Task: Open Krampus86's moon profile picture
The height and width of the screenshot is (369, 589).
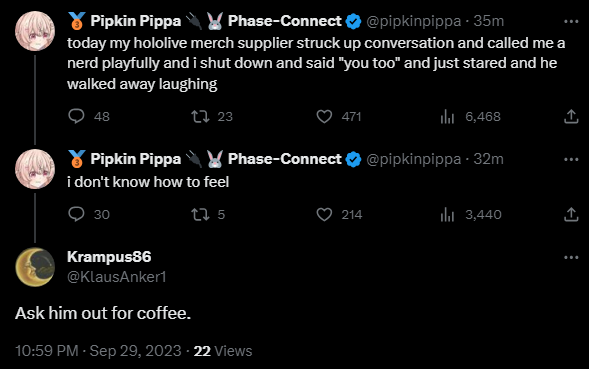Action: pyautogui.click(x=35, y=267)
